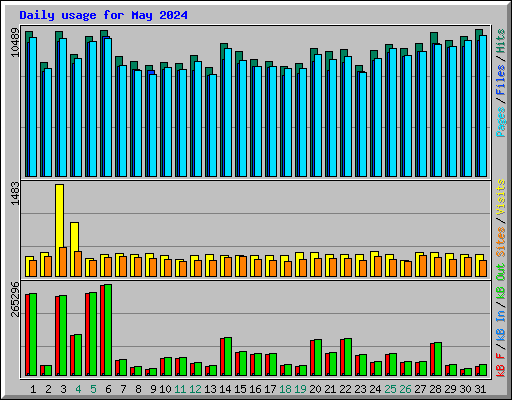Click the kB F legend label

501,365
